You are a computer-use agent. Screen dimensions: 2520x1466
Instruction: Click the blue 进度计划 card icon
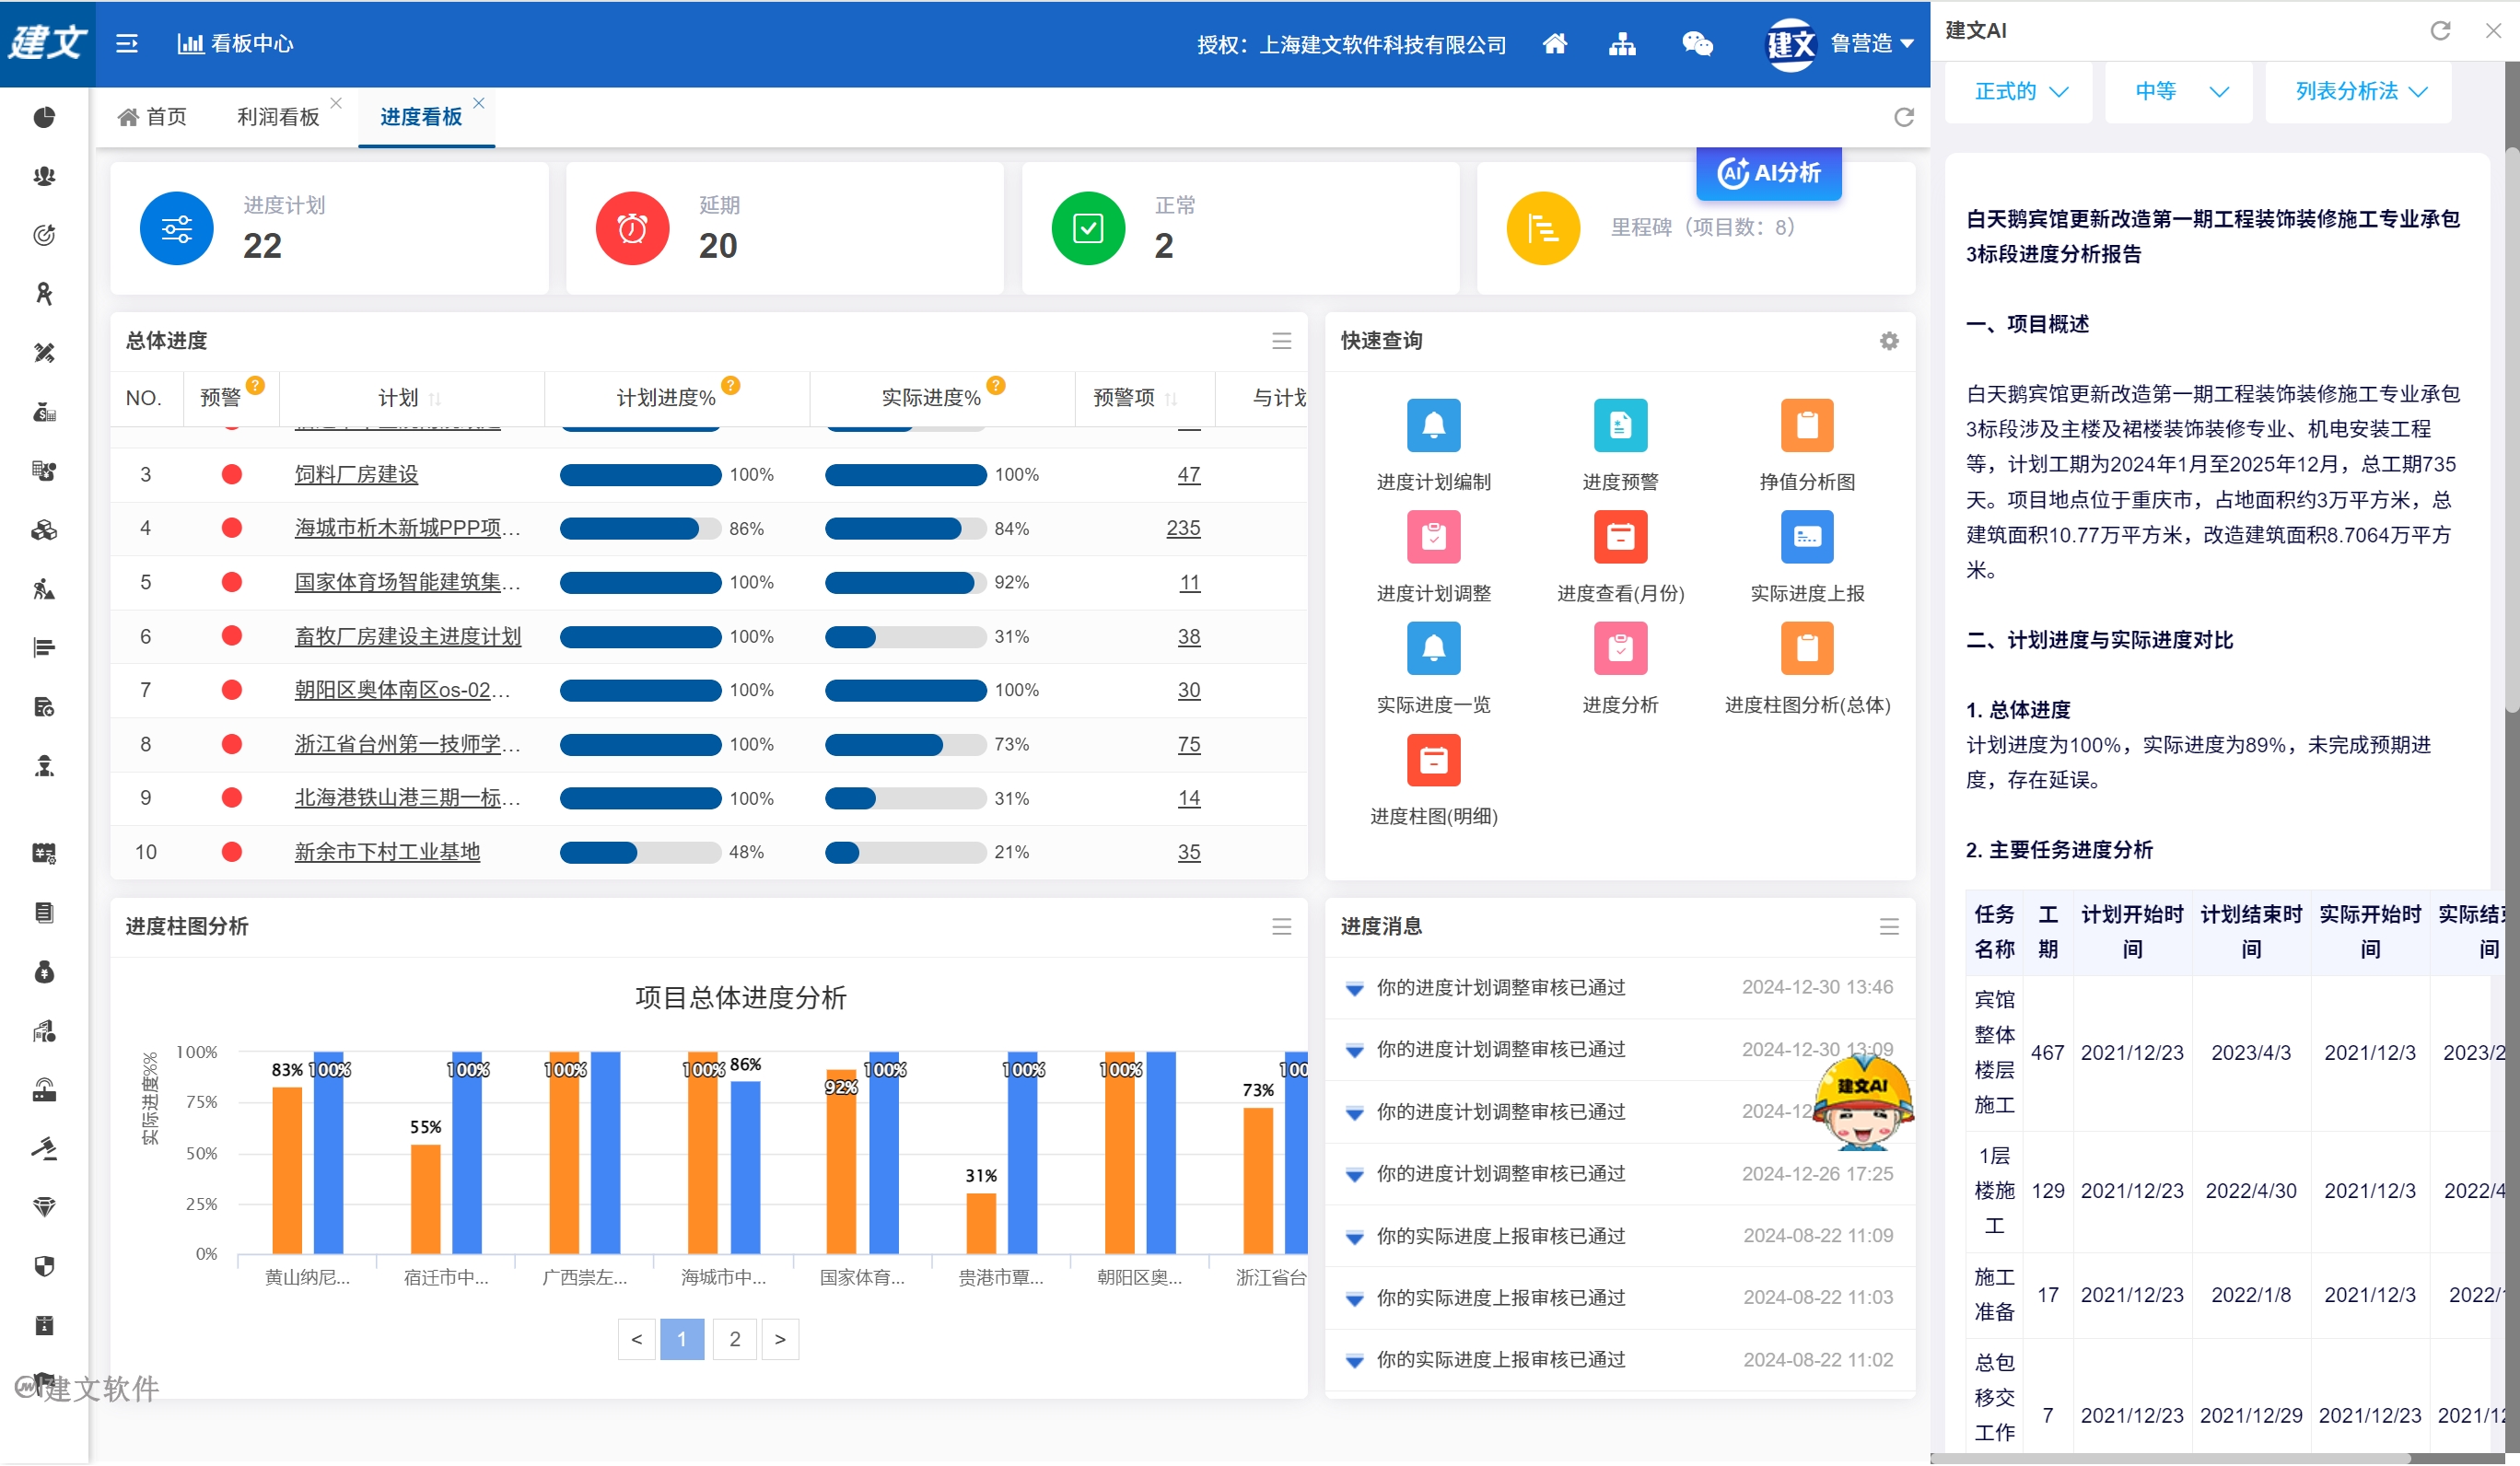coord(176,228)
